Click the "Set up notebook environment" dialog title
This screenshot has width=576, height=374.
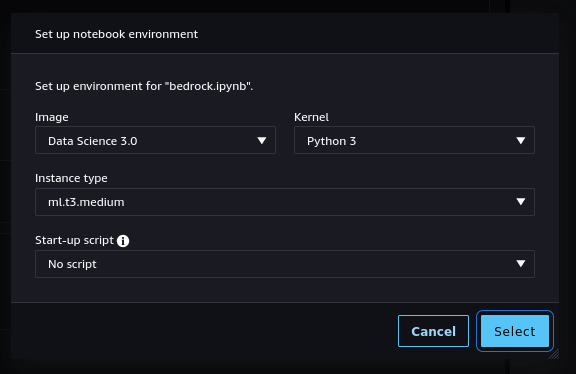coord(116,34)
